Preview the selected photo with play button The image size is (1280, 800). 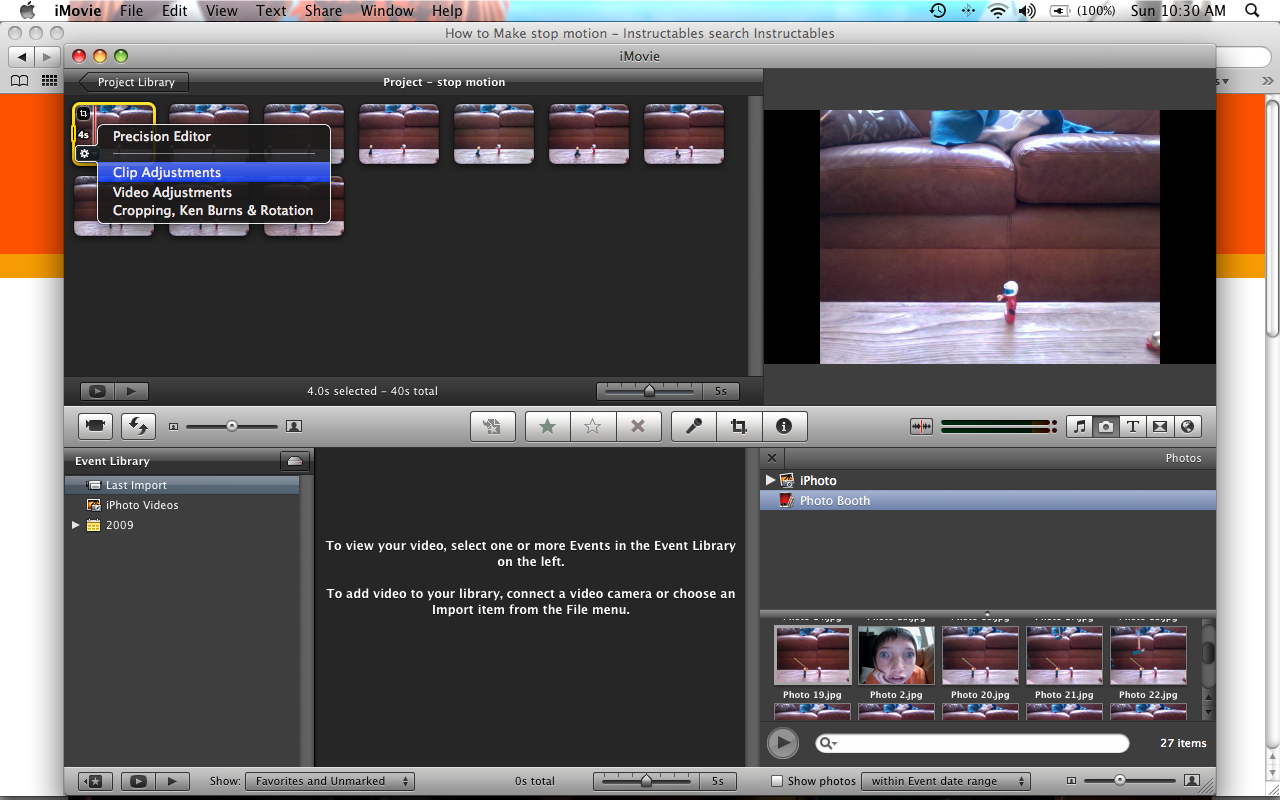click(x=783, y=743)
